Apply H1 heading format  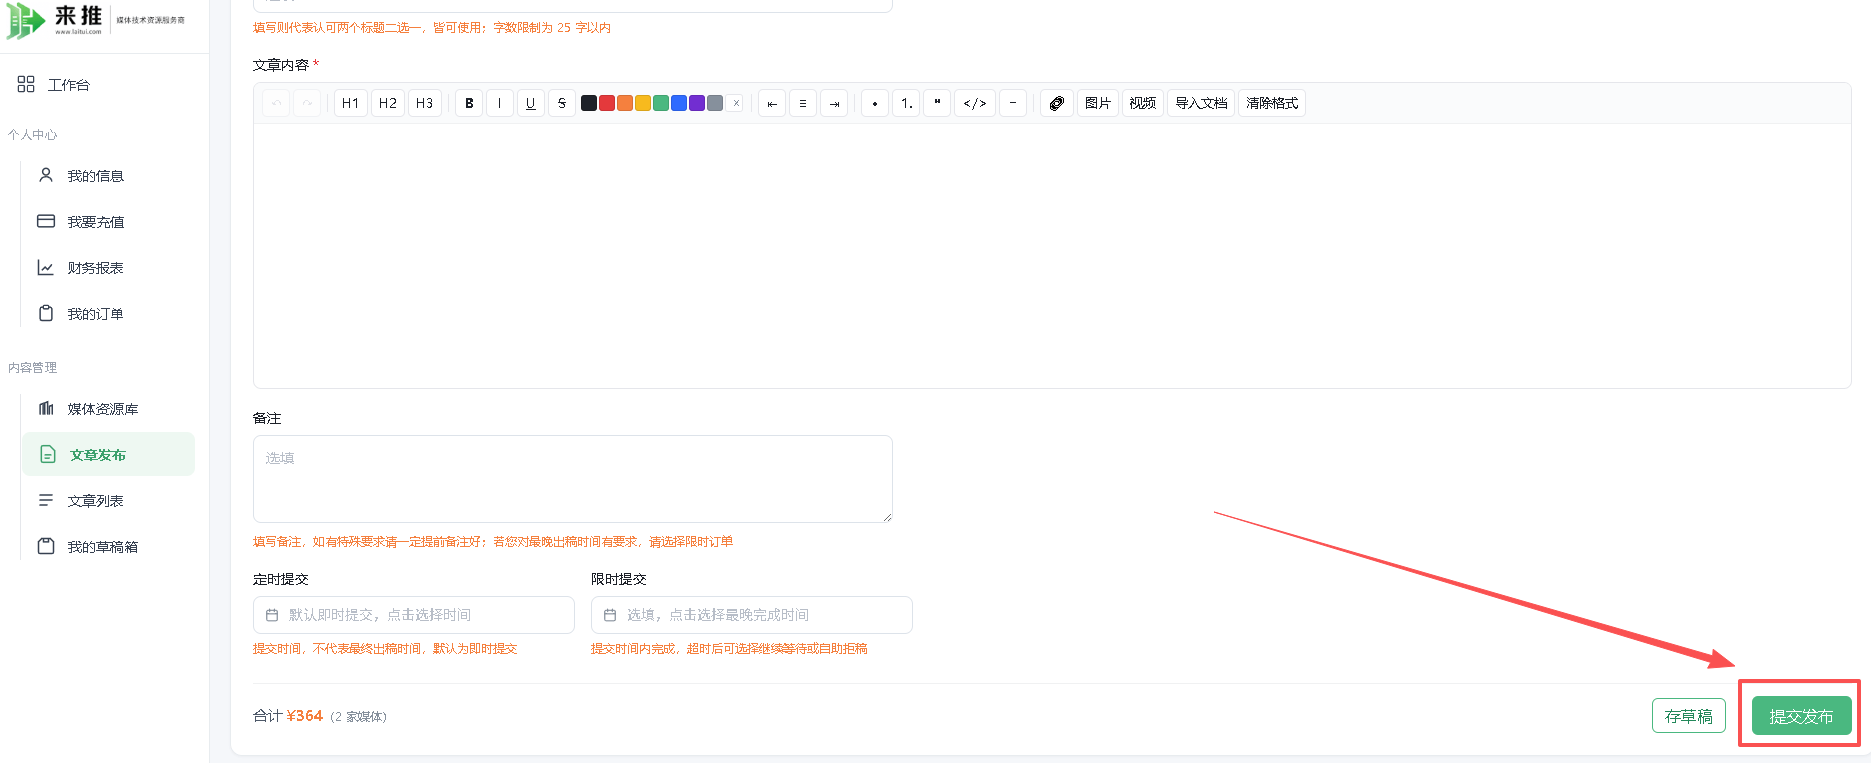[x=350, y=103]
